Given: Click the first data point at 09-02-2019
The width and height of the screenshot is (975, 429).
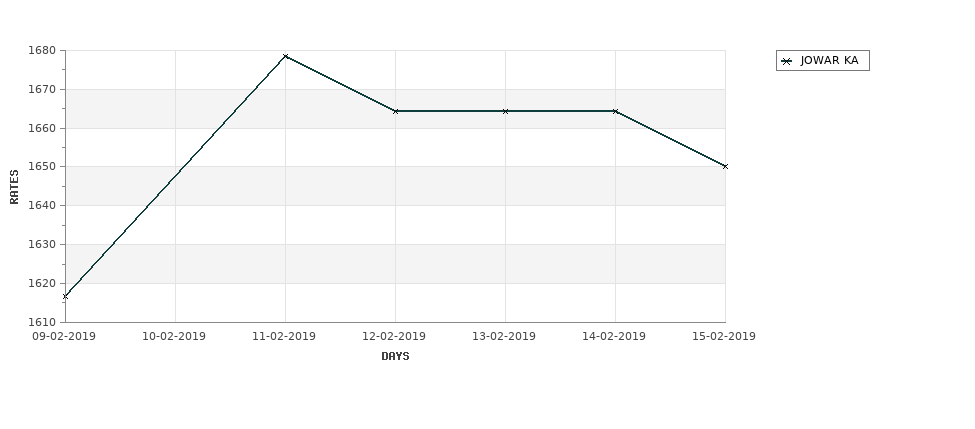Looking at the screenshot, I should [65, 296].
